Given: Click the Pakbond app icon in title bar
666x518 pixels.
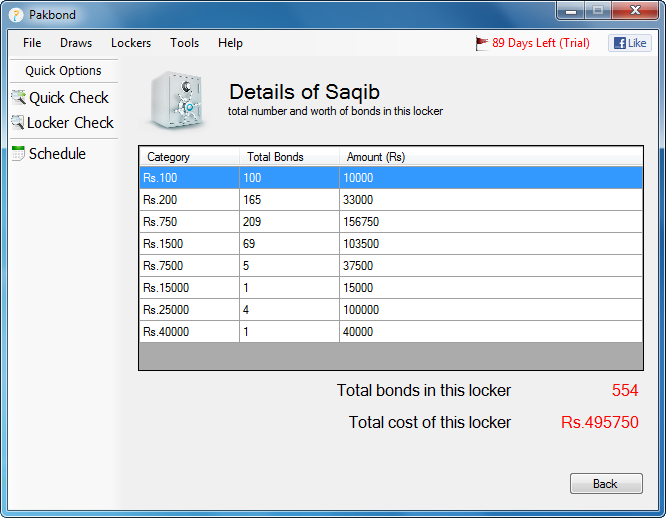Looking at the screenshot, I should coord(16,15).
